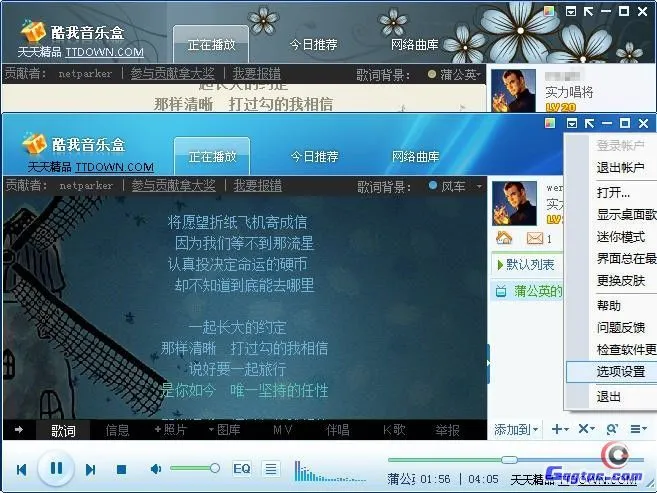Open the list-options menu dropdown icon
Image resolution: width=657 pixels, height=493 pixels.
click(639, 429)
